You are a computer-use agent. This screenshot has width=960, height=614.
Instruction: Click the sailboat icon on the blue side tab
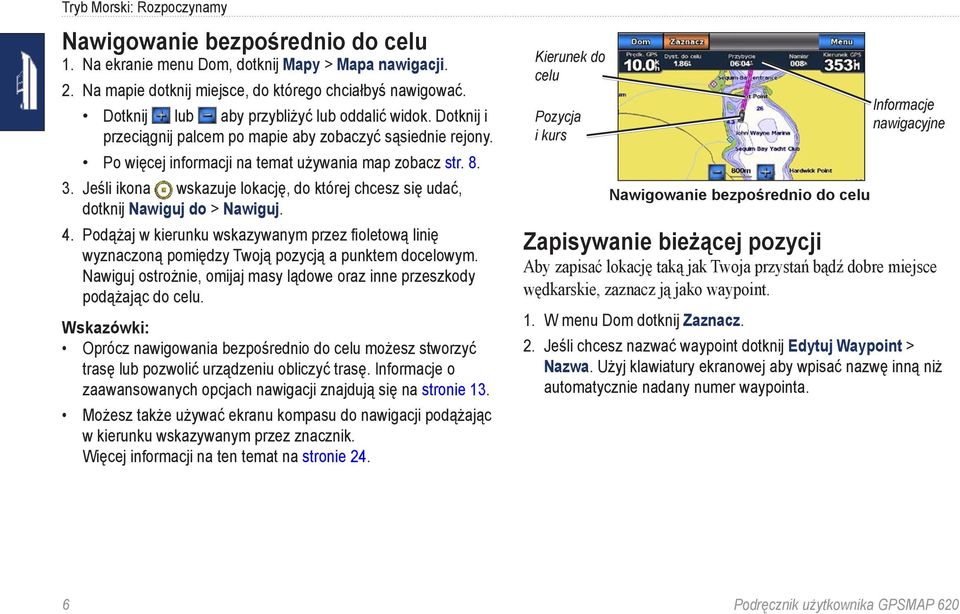coord(26,81)
